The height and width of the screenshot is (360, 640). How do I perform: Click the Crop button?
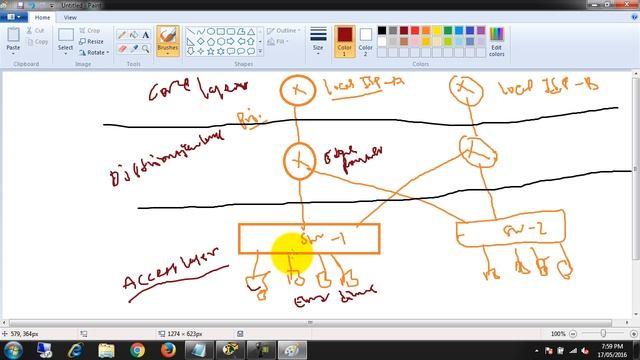click(x=90, y=31)
